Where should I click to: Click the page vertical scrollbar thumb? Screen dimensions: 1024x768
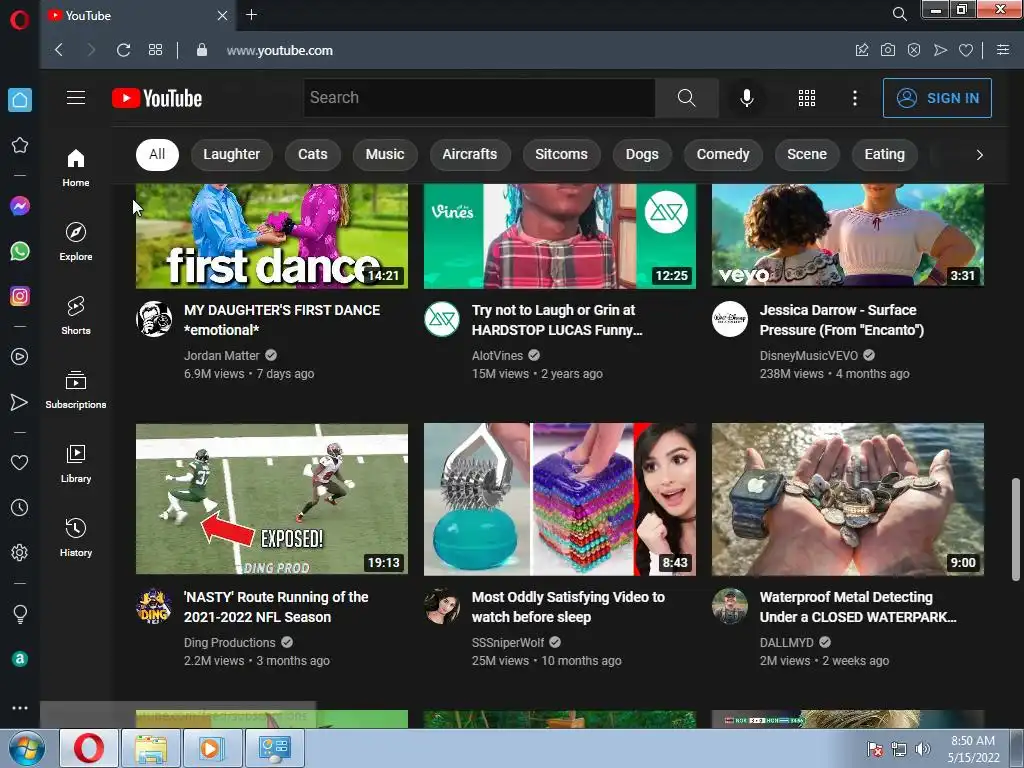(1016, 529)
